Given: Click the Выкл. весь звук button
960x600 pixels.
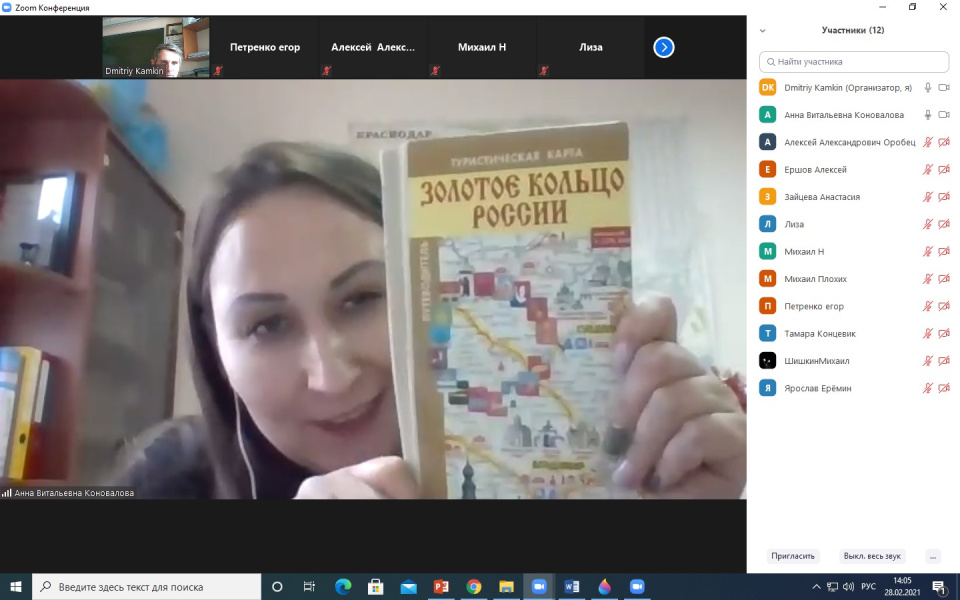Looking at the screenshot, I should pyautogui.click(x=872, y=556).
